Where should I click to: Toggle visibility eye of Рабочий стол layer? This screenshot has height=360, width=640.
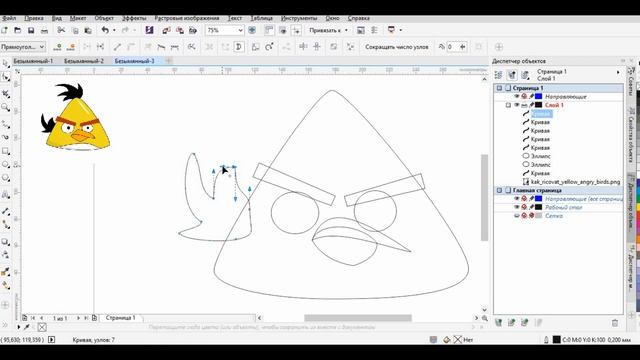coord(517,207)
